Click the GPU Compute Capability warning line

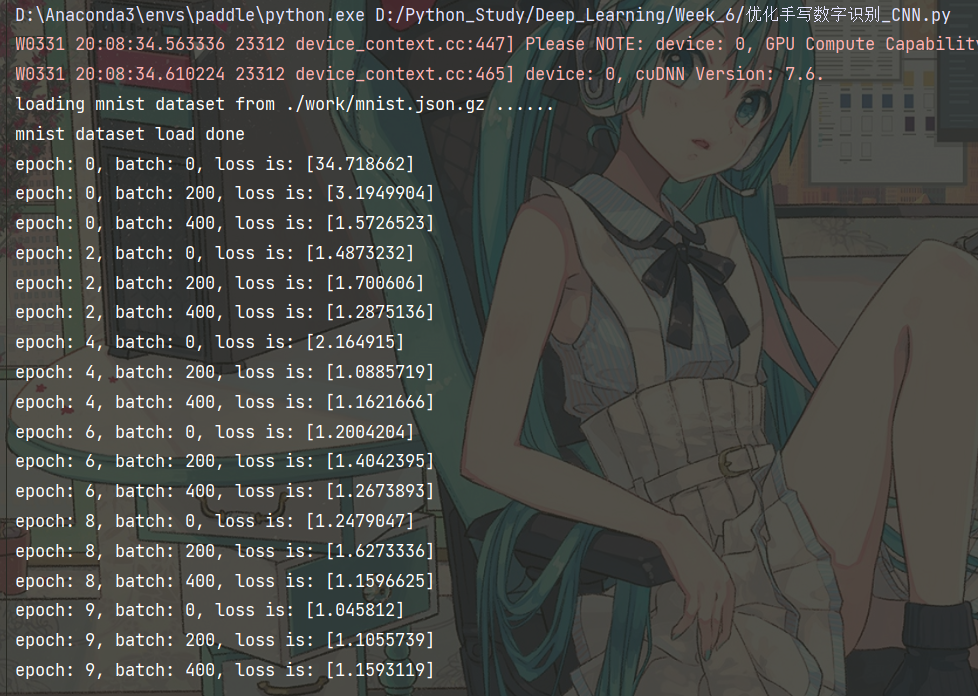point(496,44)
